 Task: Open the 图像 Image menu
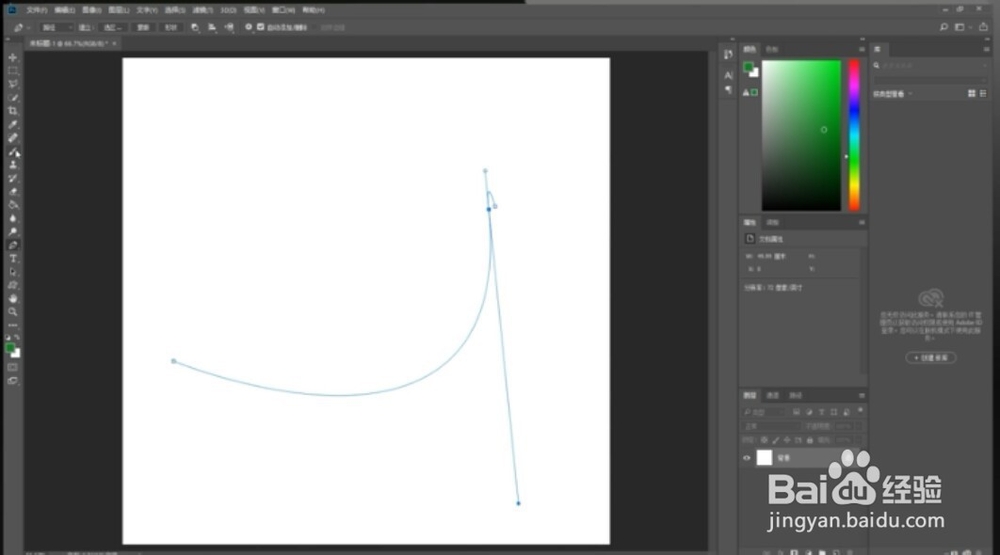click(92, 10)
